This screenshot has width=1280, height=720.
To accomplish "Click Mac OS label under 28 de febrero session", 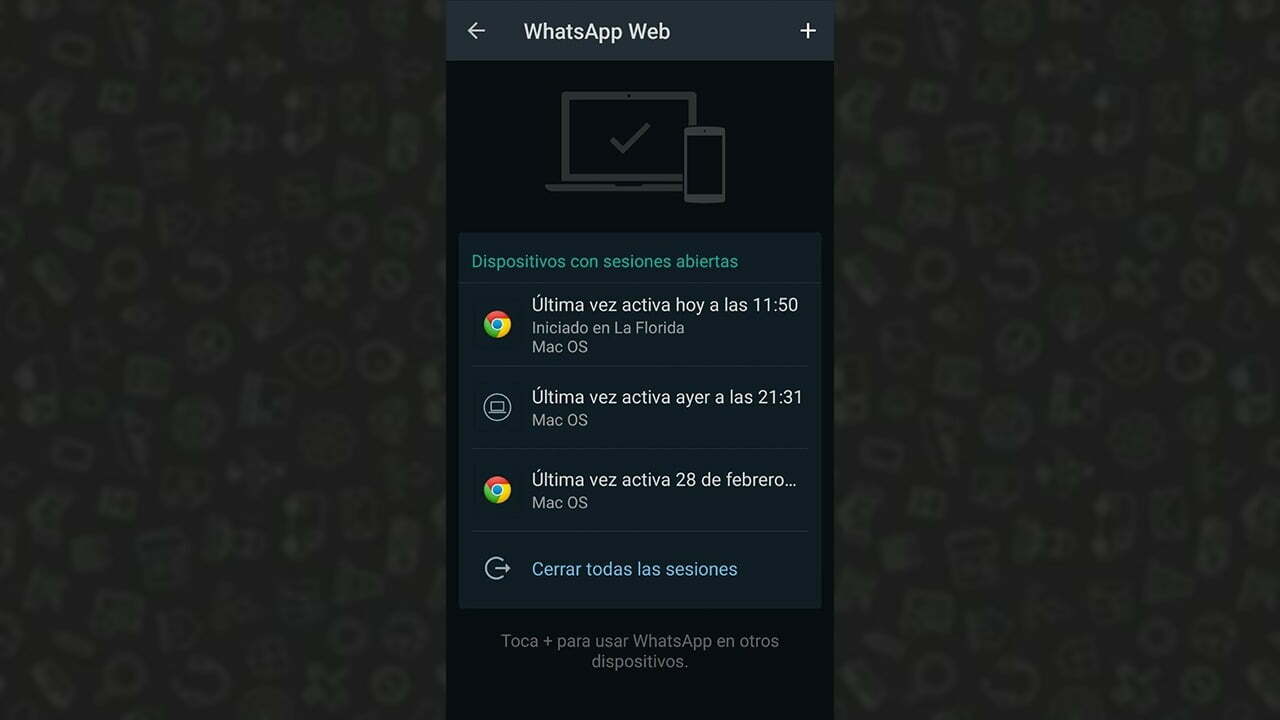I will click(x=560, y=503).
